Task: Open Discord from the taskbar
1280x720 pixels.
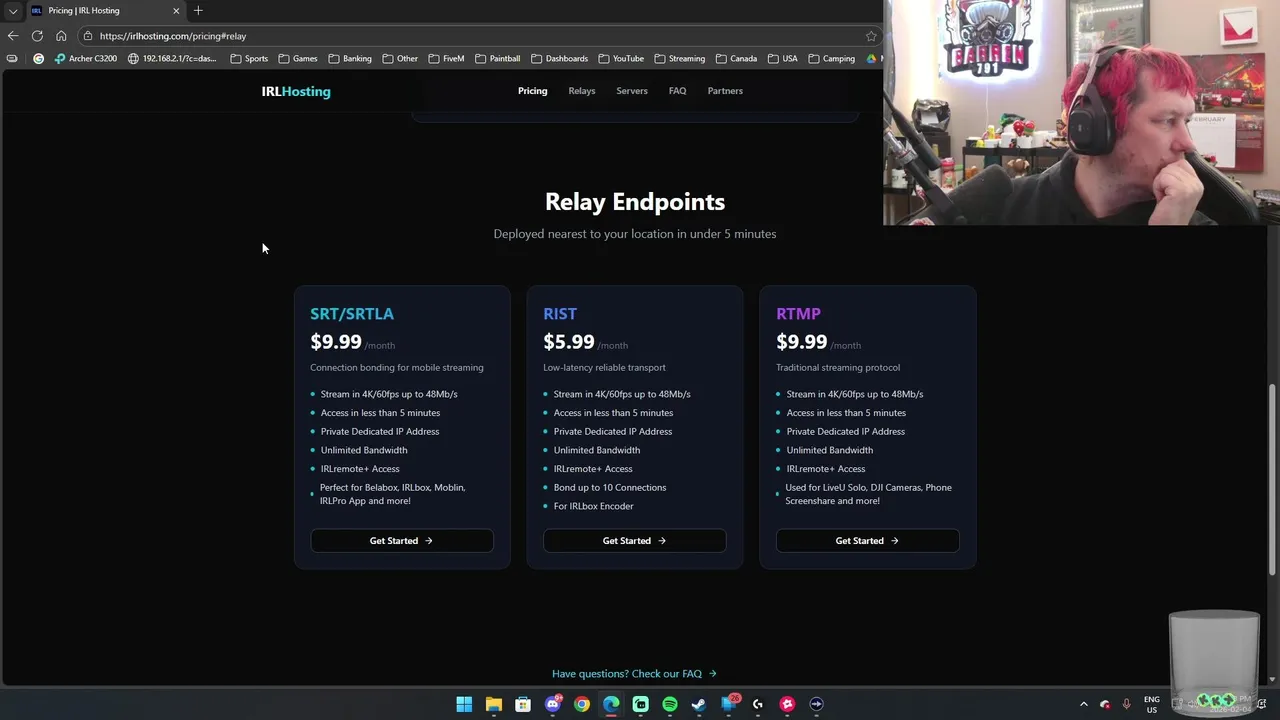Action: pyautogui.click(x=553, y=704)
